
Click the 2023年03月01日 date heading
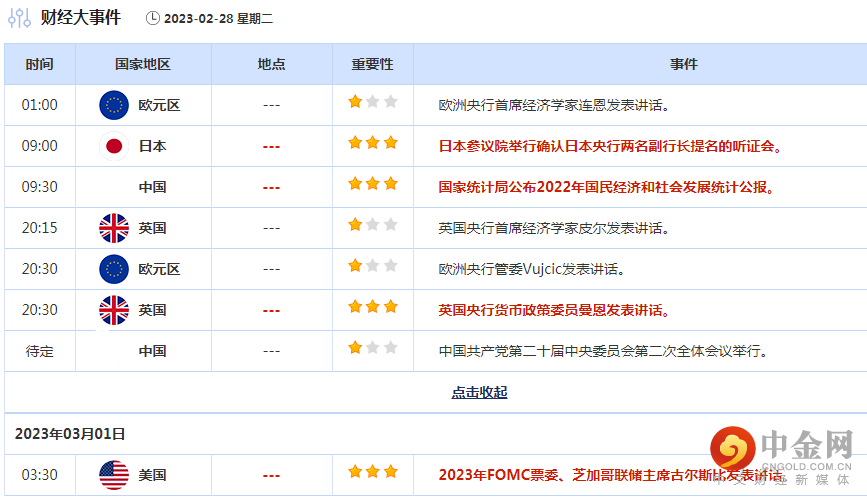point(70,434)
